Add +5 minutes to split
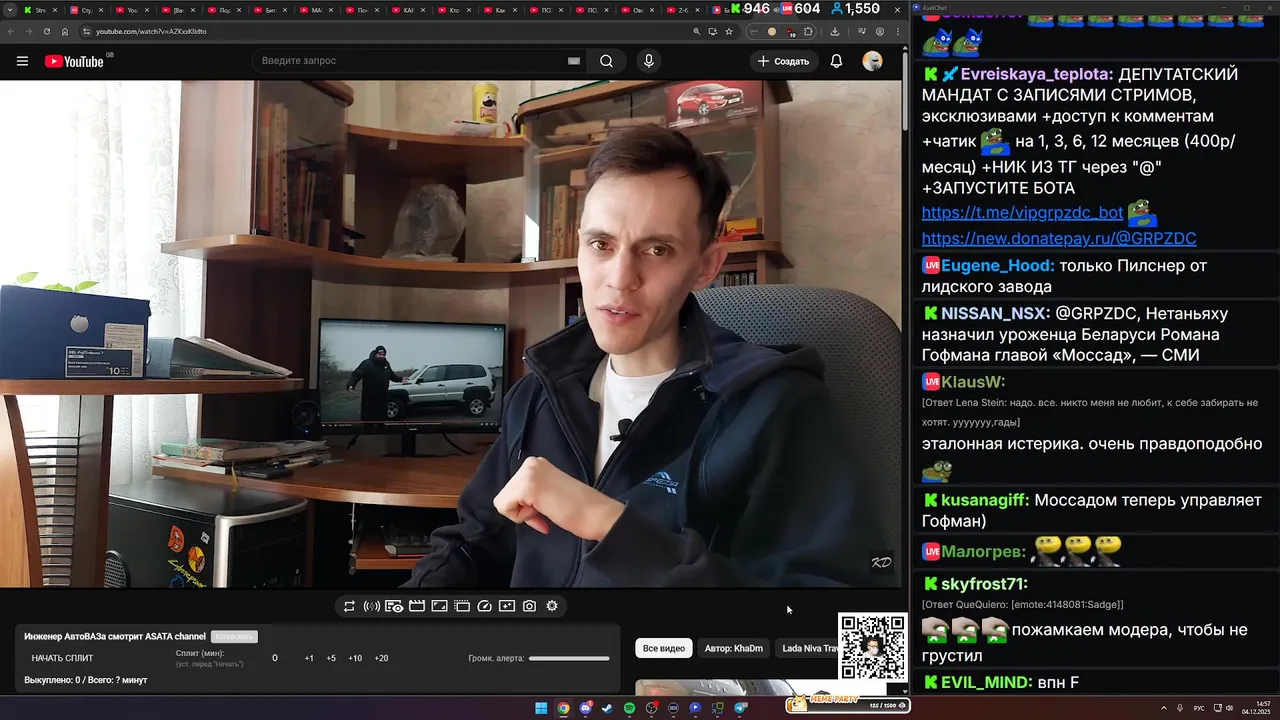Image resolution: width=1280 pixels, height=720 pixels. tap(331, 658)
